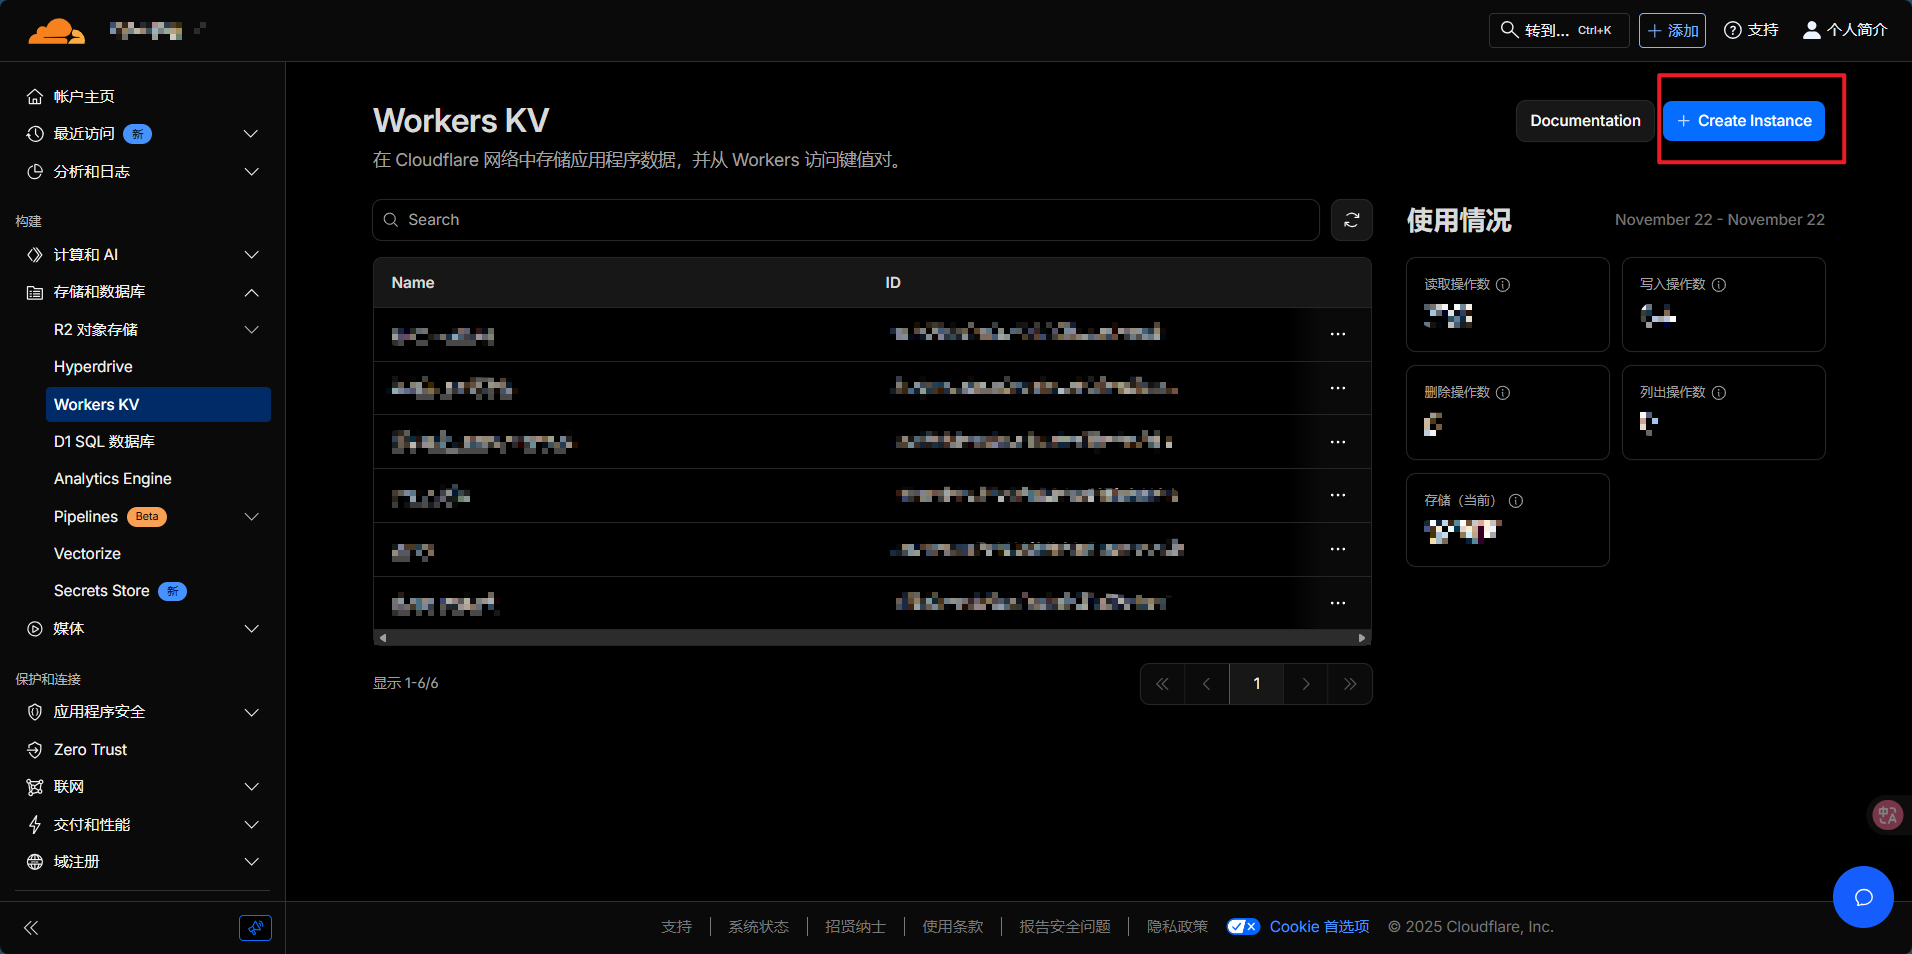The height and width of the screenshot is (954, 1912).
Task: Click the refresh icon beside Search
Action: tap(1351, 220)
